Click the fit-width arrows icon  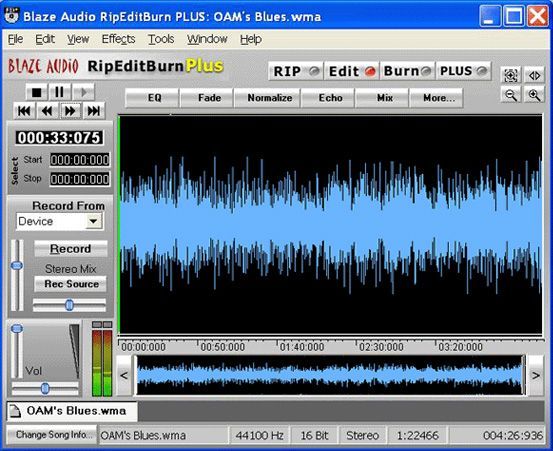click(534, 75)
